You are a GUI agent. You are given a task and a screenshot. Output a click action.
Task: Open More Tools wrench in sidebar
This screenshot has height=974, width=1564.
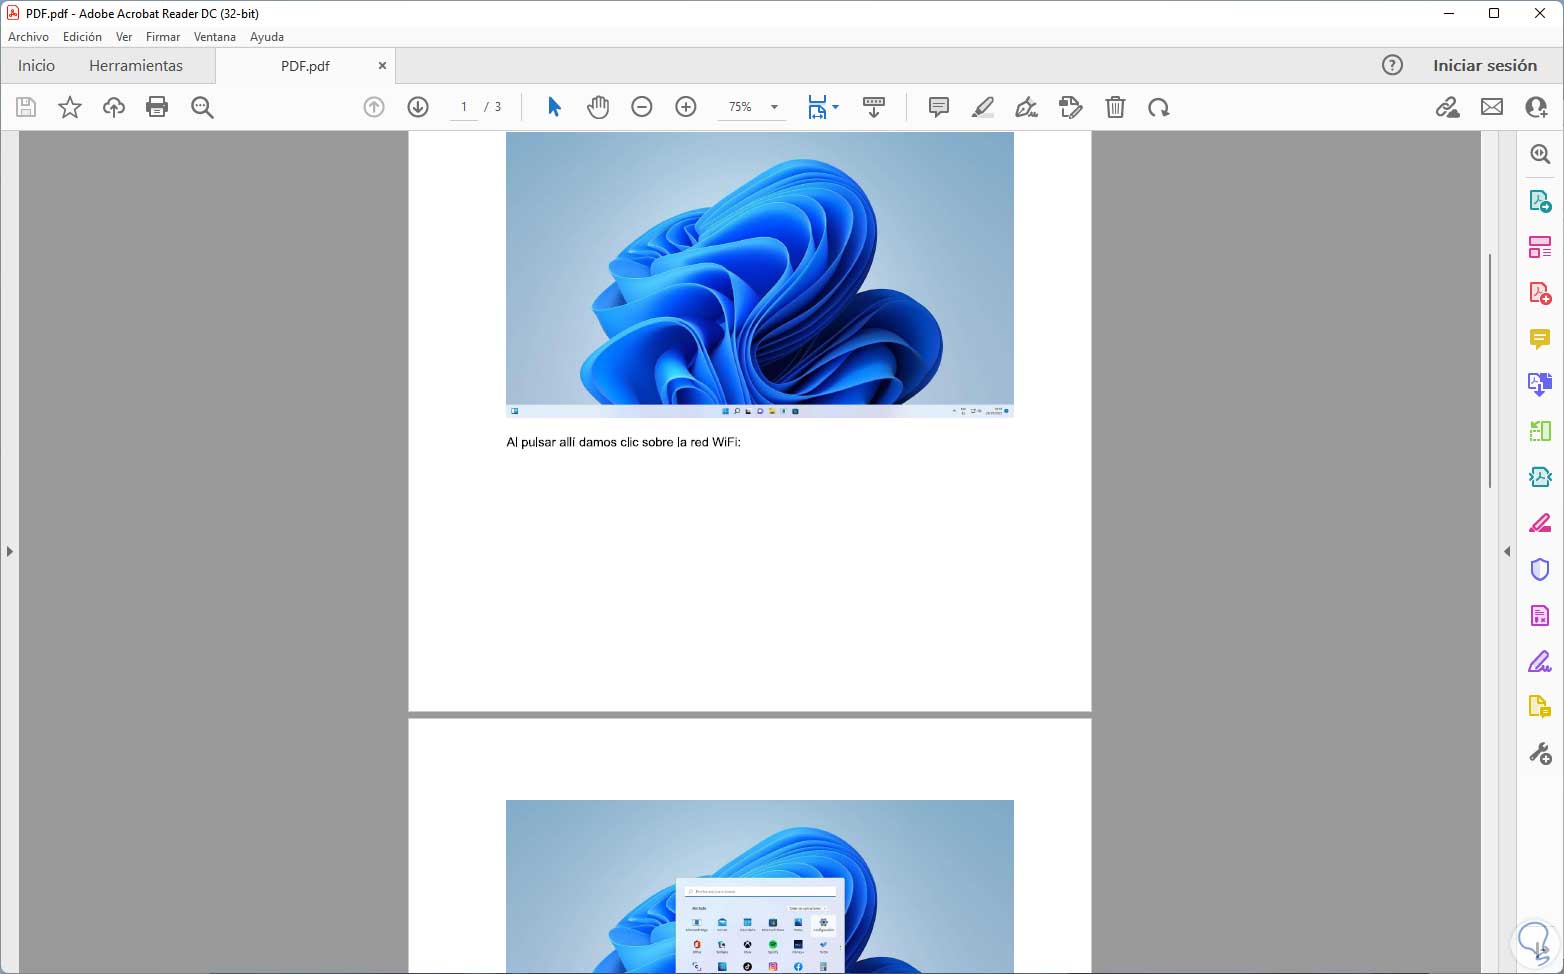pyautogui.click(x=1540, y=754)
